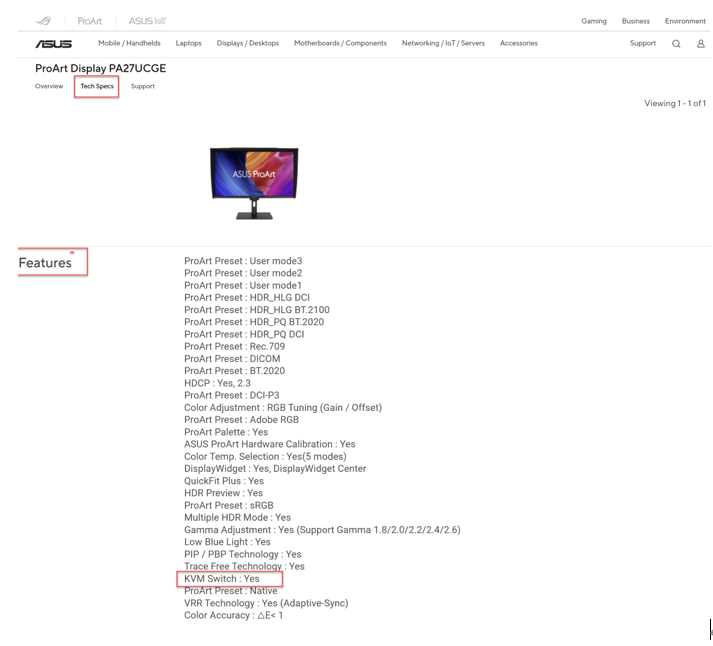713x646 pixels.
Task: Select the Tech Specs tab
Action: [x=97, y=86]
